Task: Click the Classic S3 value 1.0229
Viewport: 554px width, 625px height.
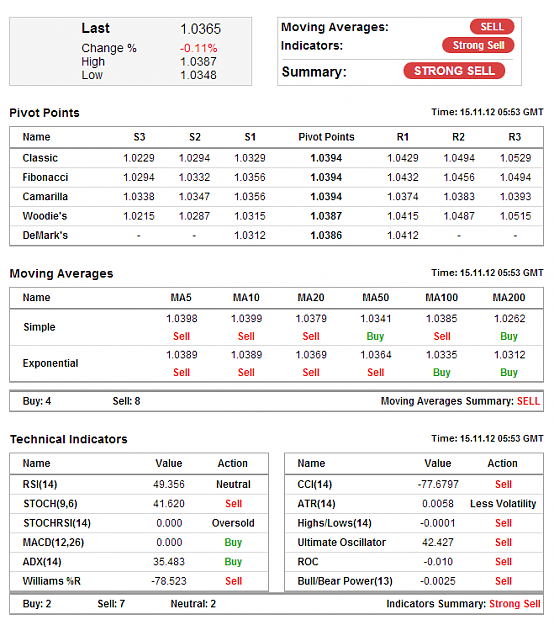Action: [139, 158]
